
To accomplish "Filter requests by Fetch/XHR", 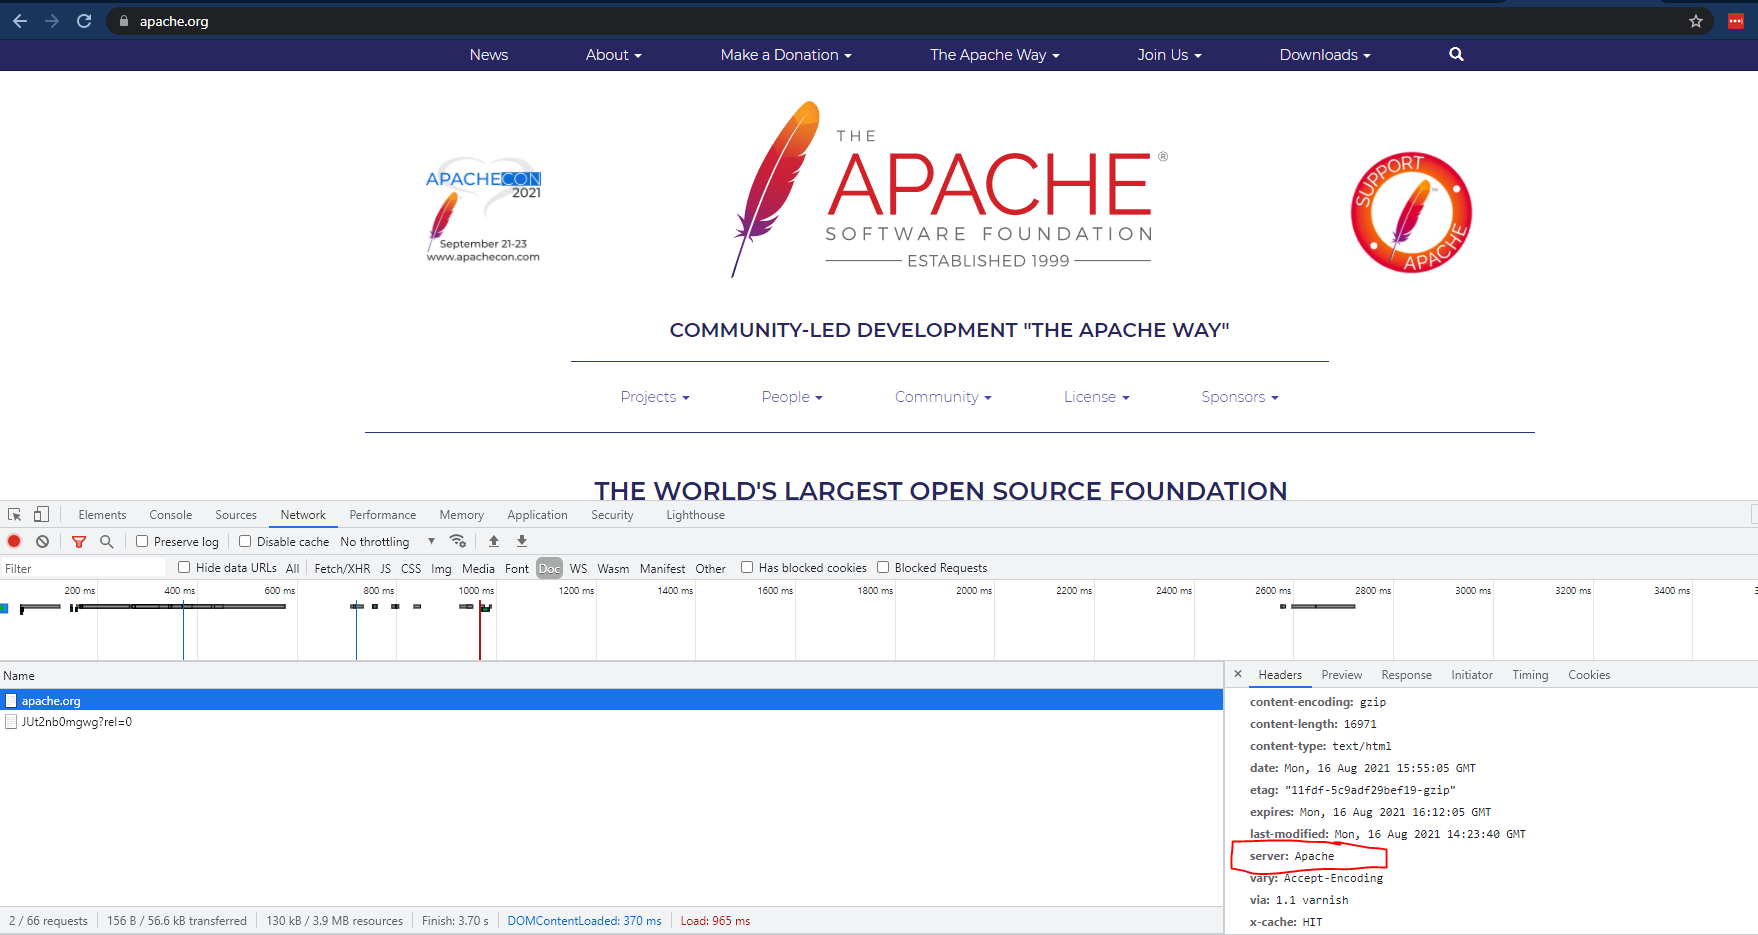I will click(x=342, y=568).
